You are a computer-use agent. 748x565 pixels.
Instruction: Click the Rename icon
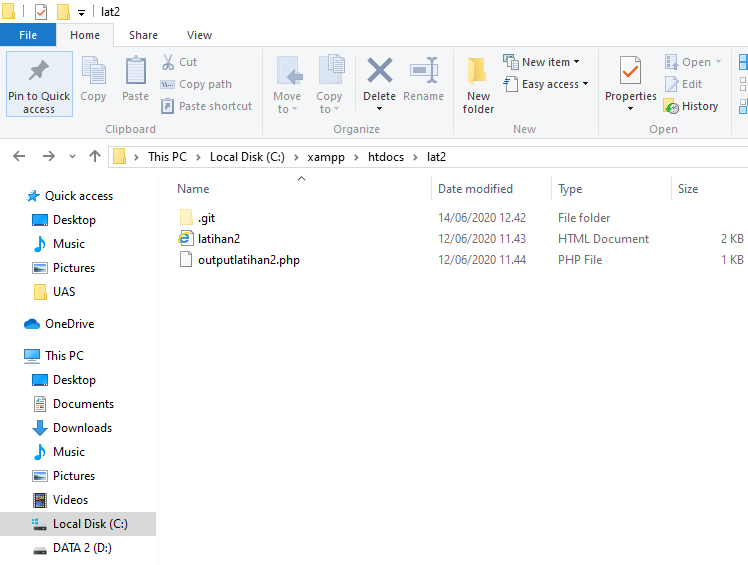coord(424,71)
